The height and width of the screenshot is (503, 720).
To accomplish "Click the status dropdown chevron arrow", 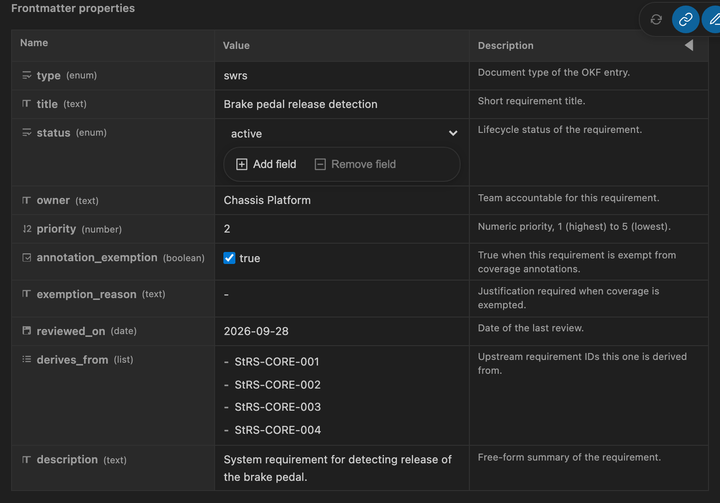I will [x=453, y=133].
